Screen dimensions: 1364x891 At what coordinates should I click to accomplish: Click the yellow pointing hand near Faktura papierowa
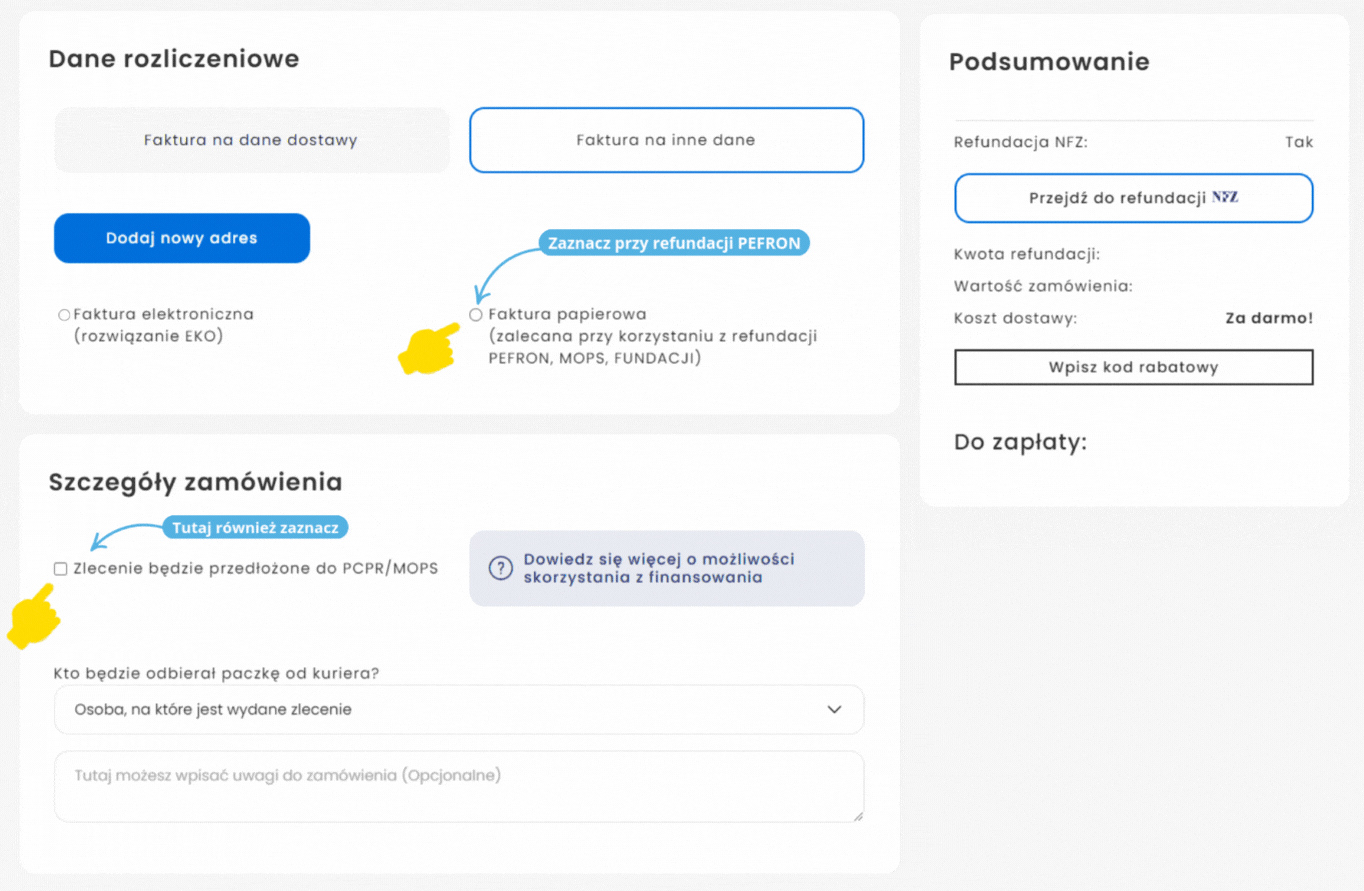(427, 350)
